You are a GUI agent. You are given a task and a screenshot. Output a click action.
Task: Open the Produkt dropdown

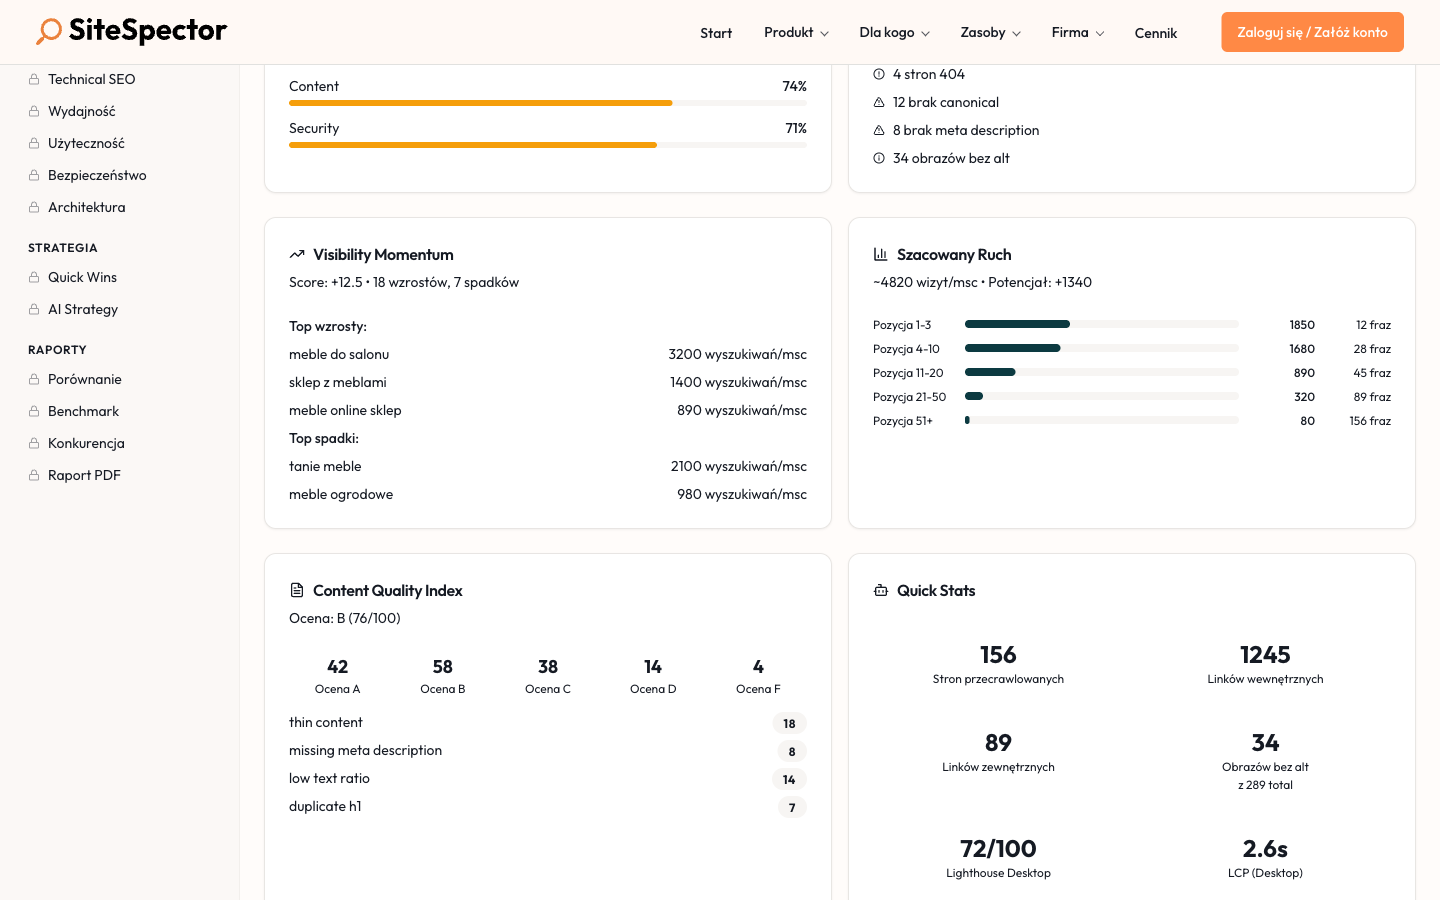coord(796,32)
